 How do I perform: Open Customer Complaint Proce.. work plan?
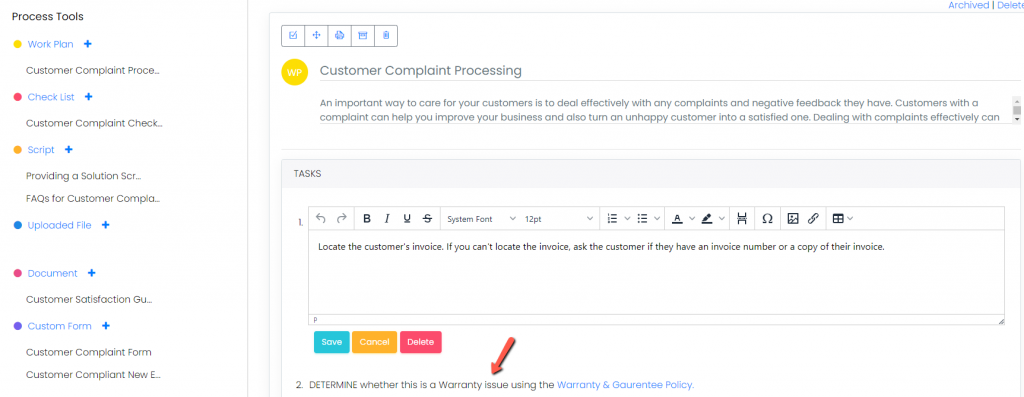[x=93, y=70]
